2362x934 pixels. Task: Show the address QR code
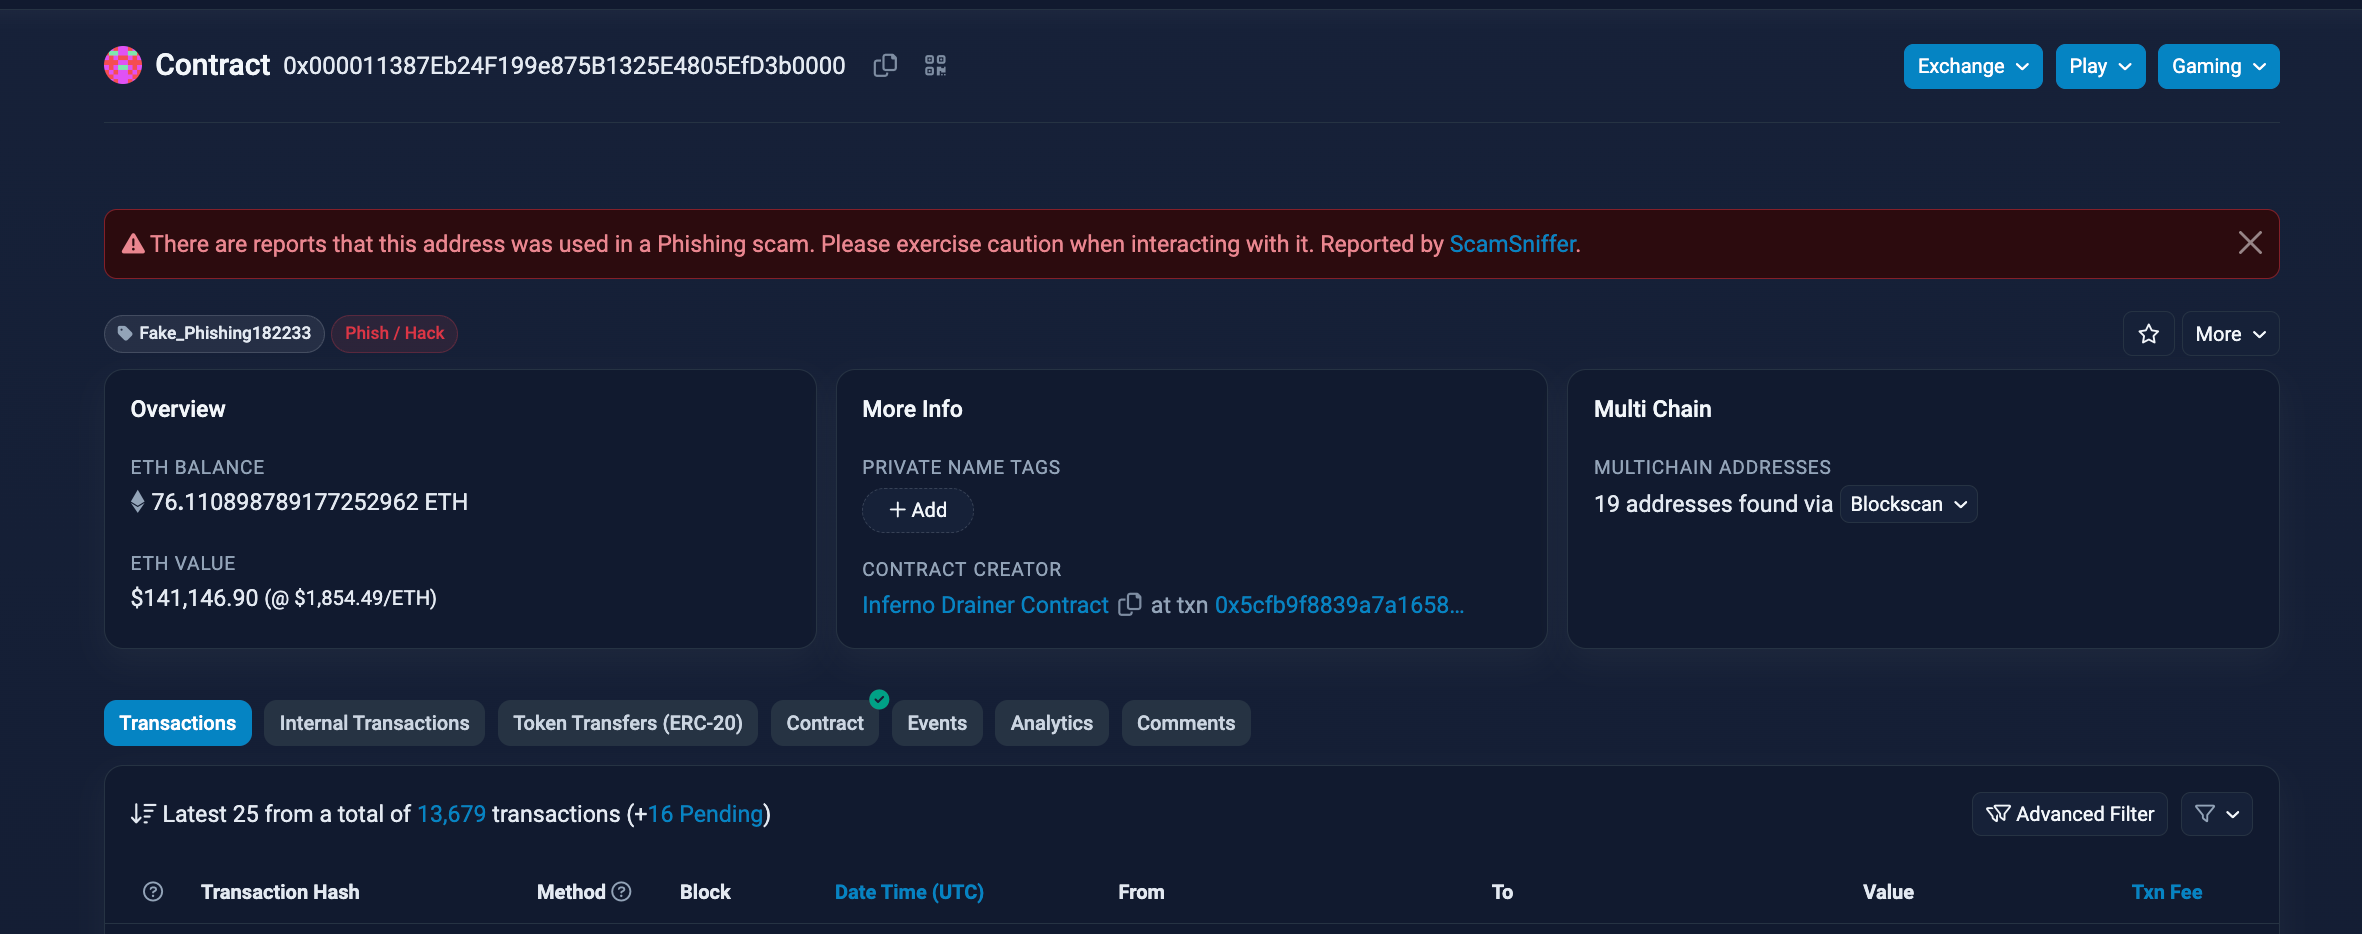click(935, 66)
